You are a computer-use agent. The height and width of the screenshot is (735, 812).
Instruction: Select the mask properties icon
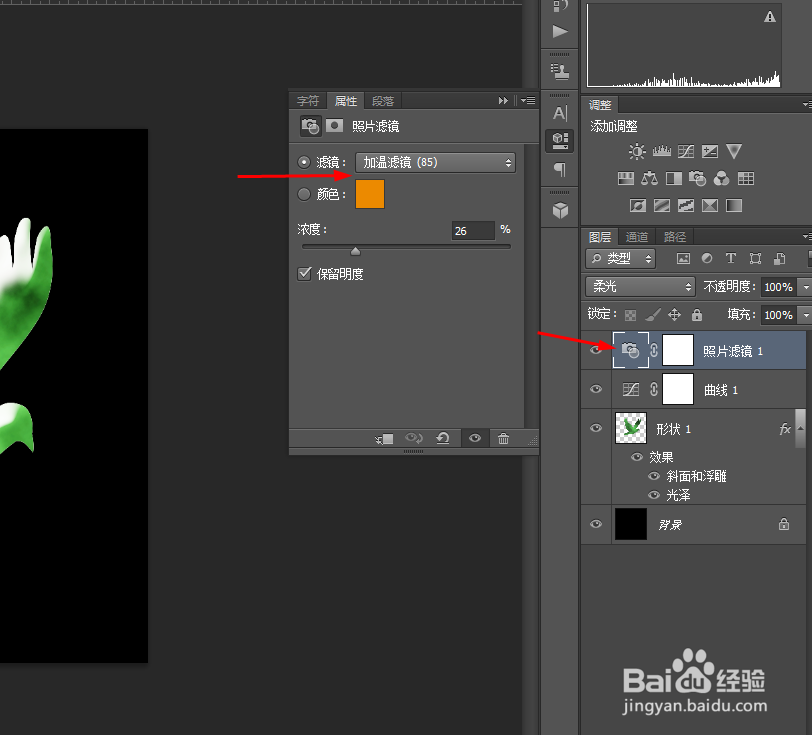coord(335,126)
